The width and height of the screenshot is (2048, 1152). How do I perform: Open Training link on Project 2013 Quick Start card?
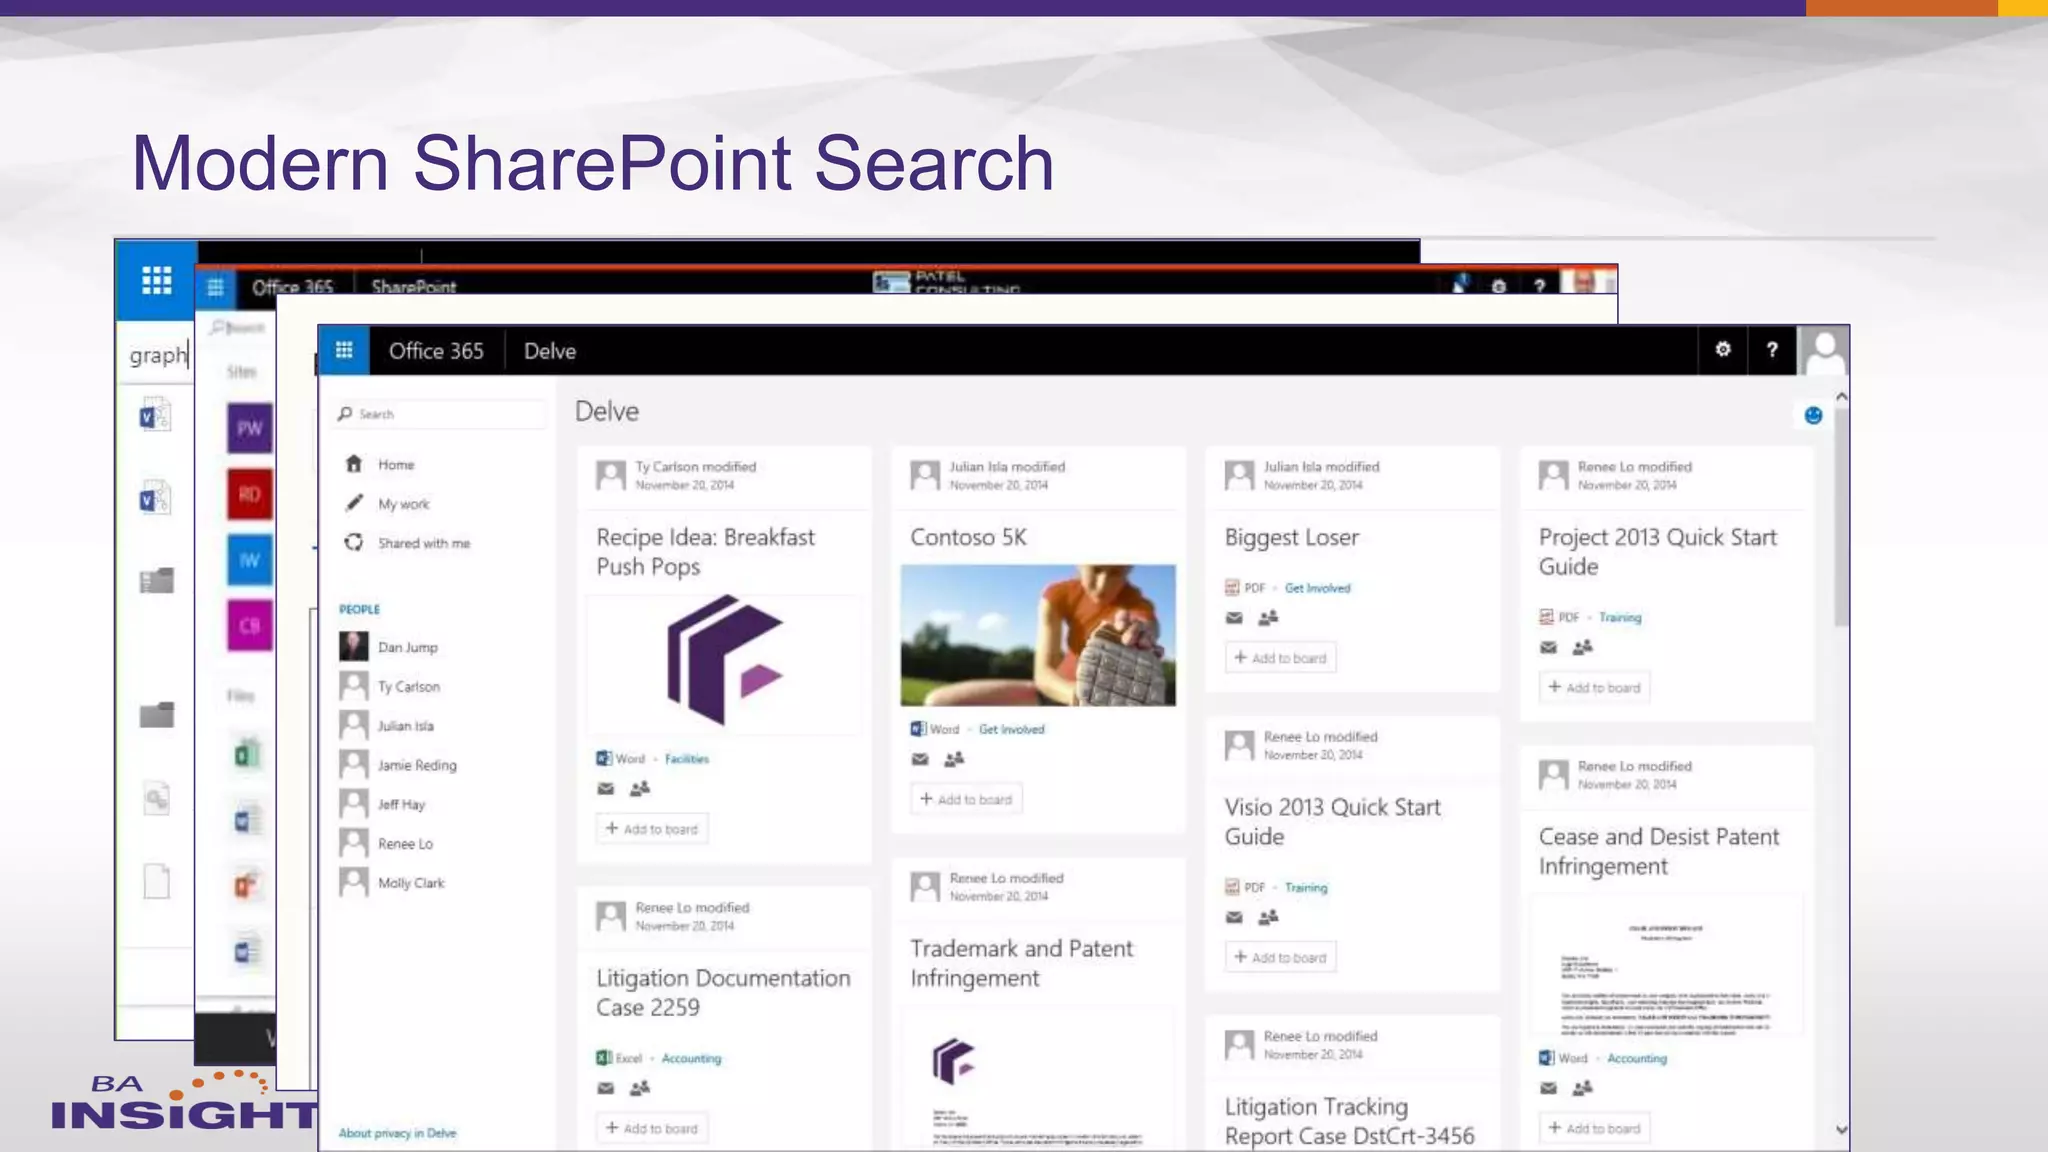coord(1620,617)
